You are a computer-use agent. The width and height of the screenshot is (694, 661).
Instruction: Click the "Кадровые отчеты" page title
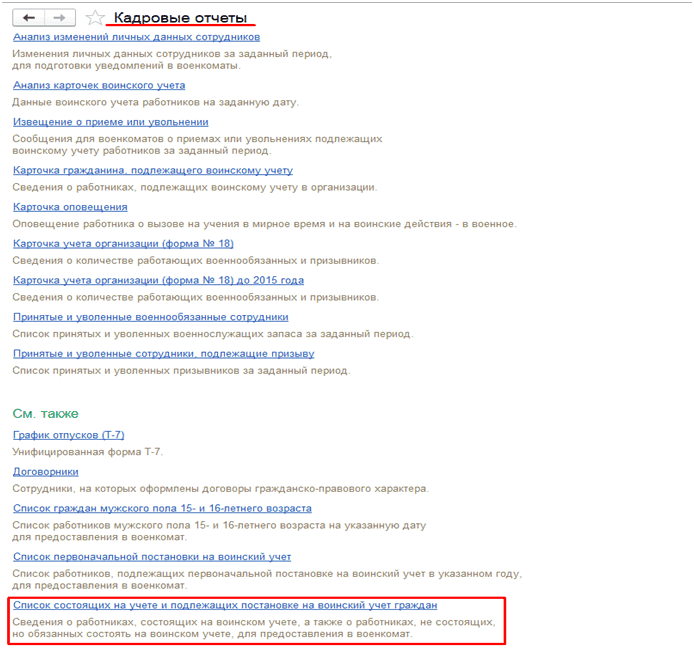click(x=180, y=18)
